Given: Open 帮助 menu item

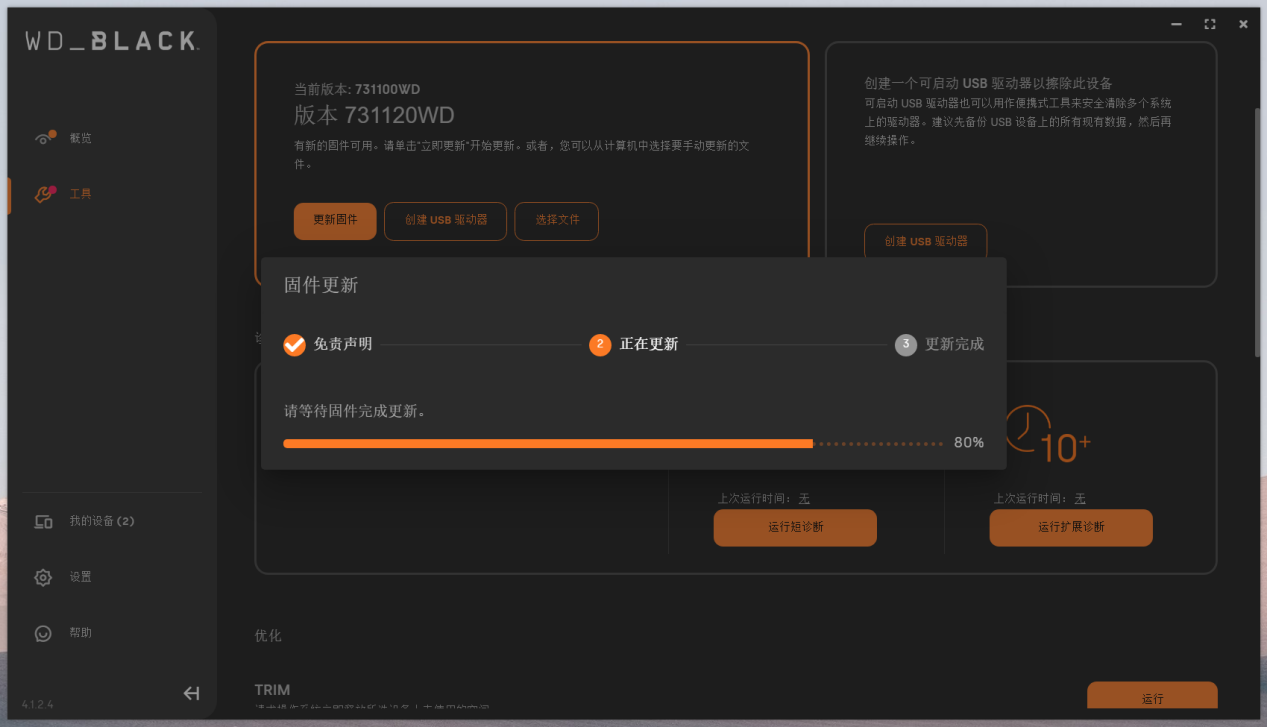Looking at the screenshot, I should coord(80,633).
